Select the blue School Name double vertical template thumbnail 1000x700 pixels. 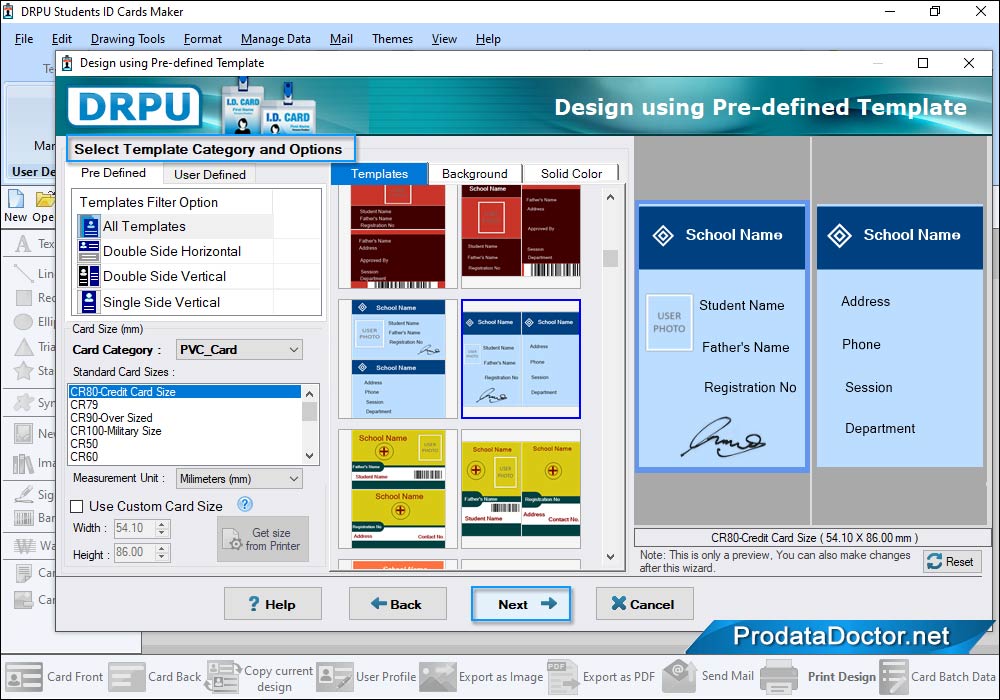[521, 359]
